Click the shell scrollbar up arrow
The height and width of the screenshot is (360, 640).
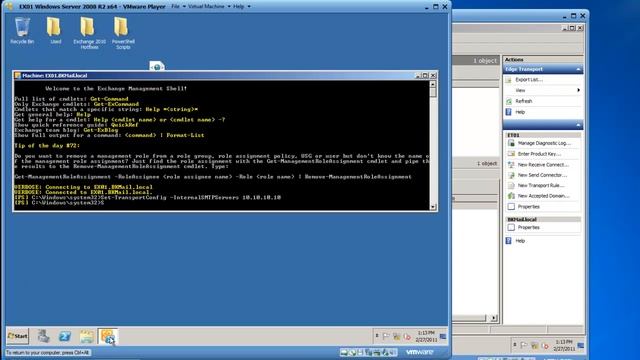click(x=433, y=84)
